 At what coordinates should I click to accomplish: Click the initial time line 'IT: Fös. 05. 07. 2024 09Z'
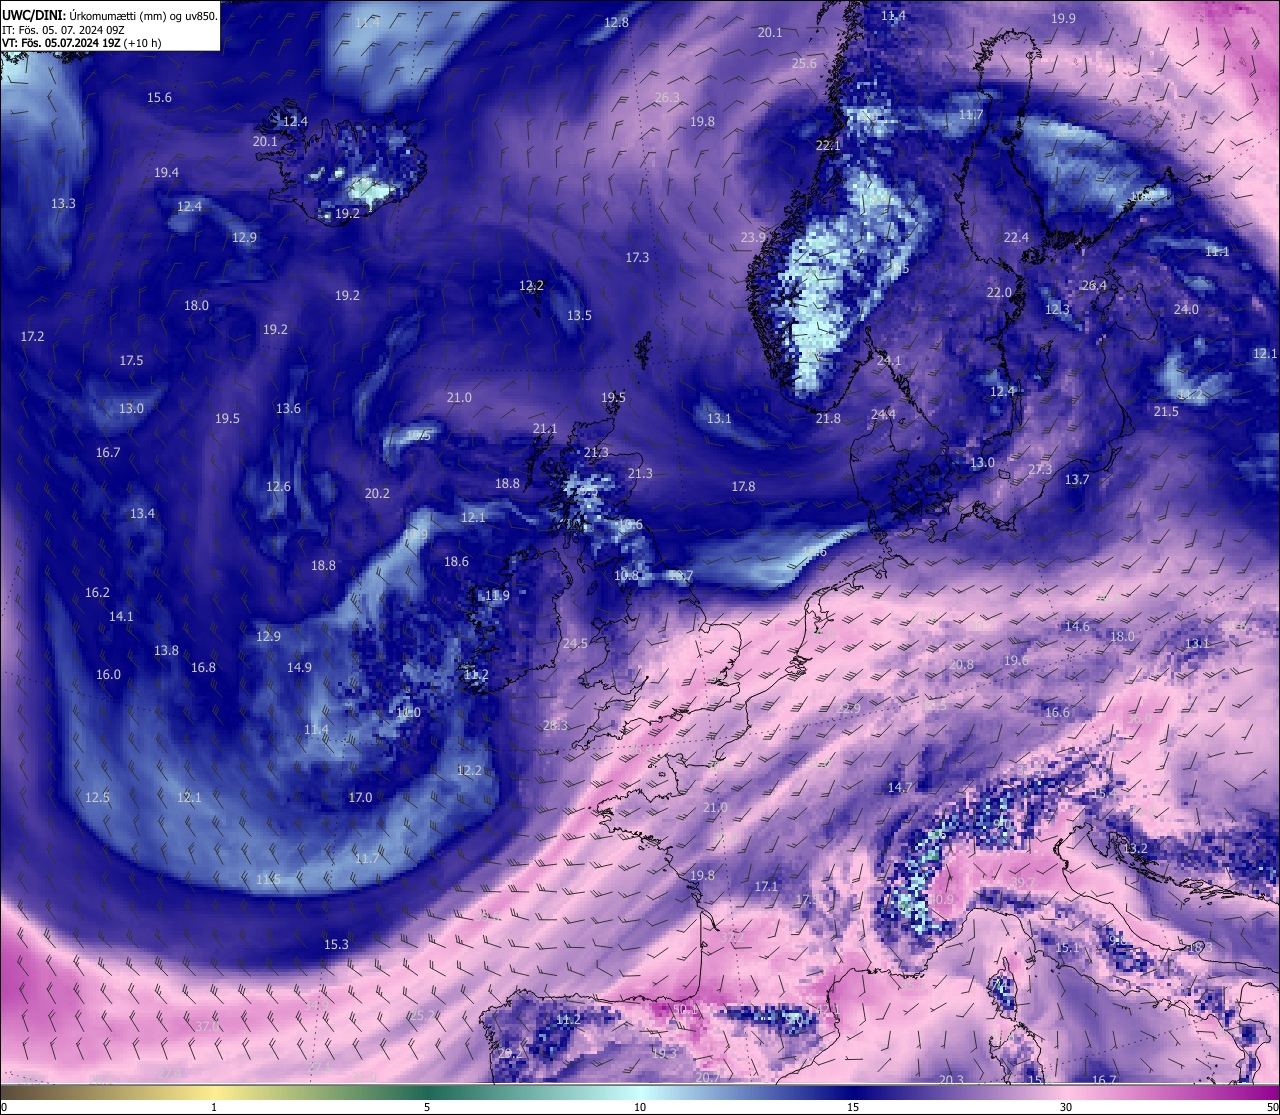[64, 30]
